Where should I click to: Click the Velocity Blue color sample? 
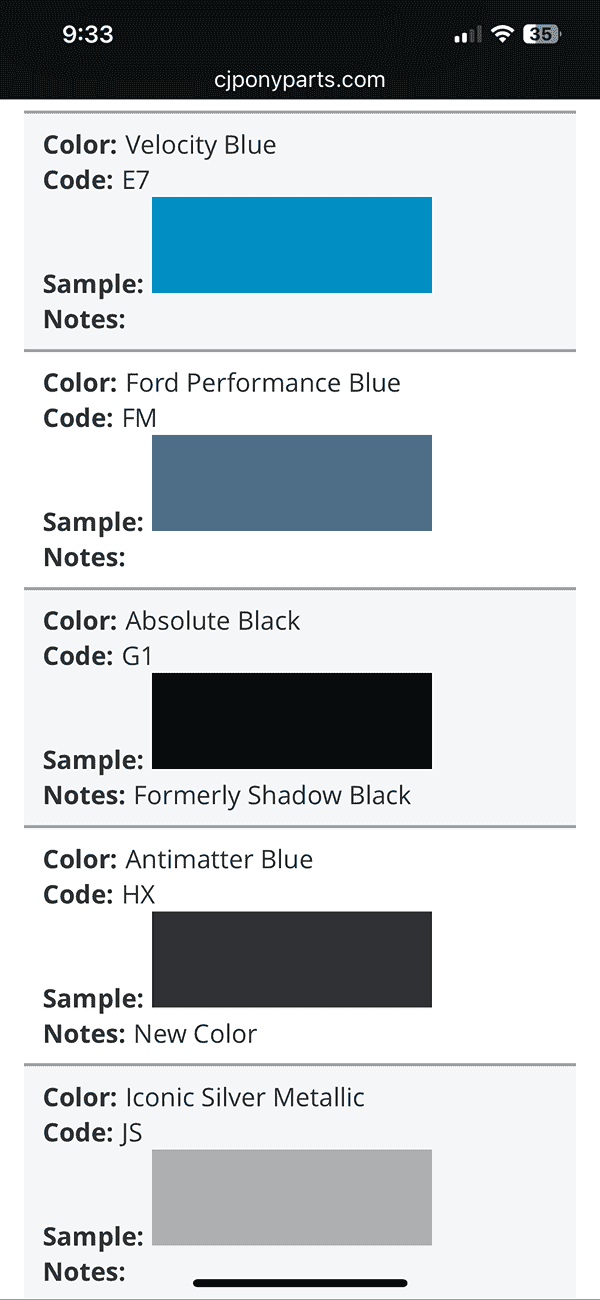pos(292,245)
